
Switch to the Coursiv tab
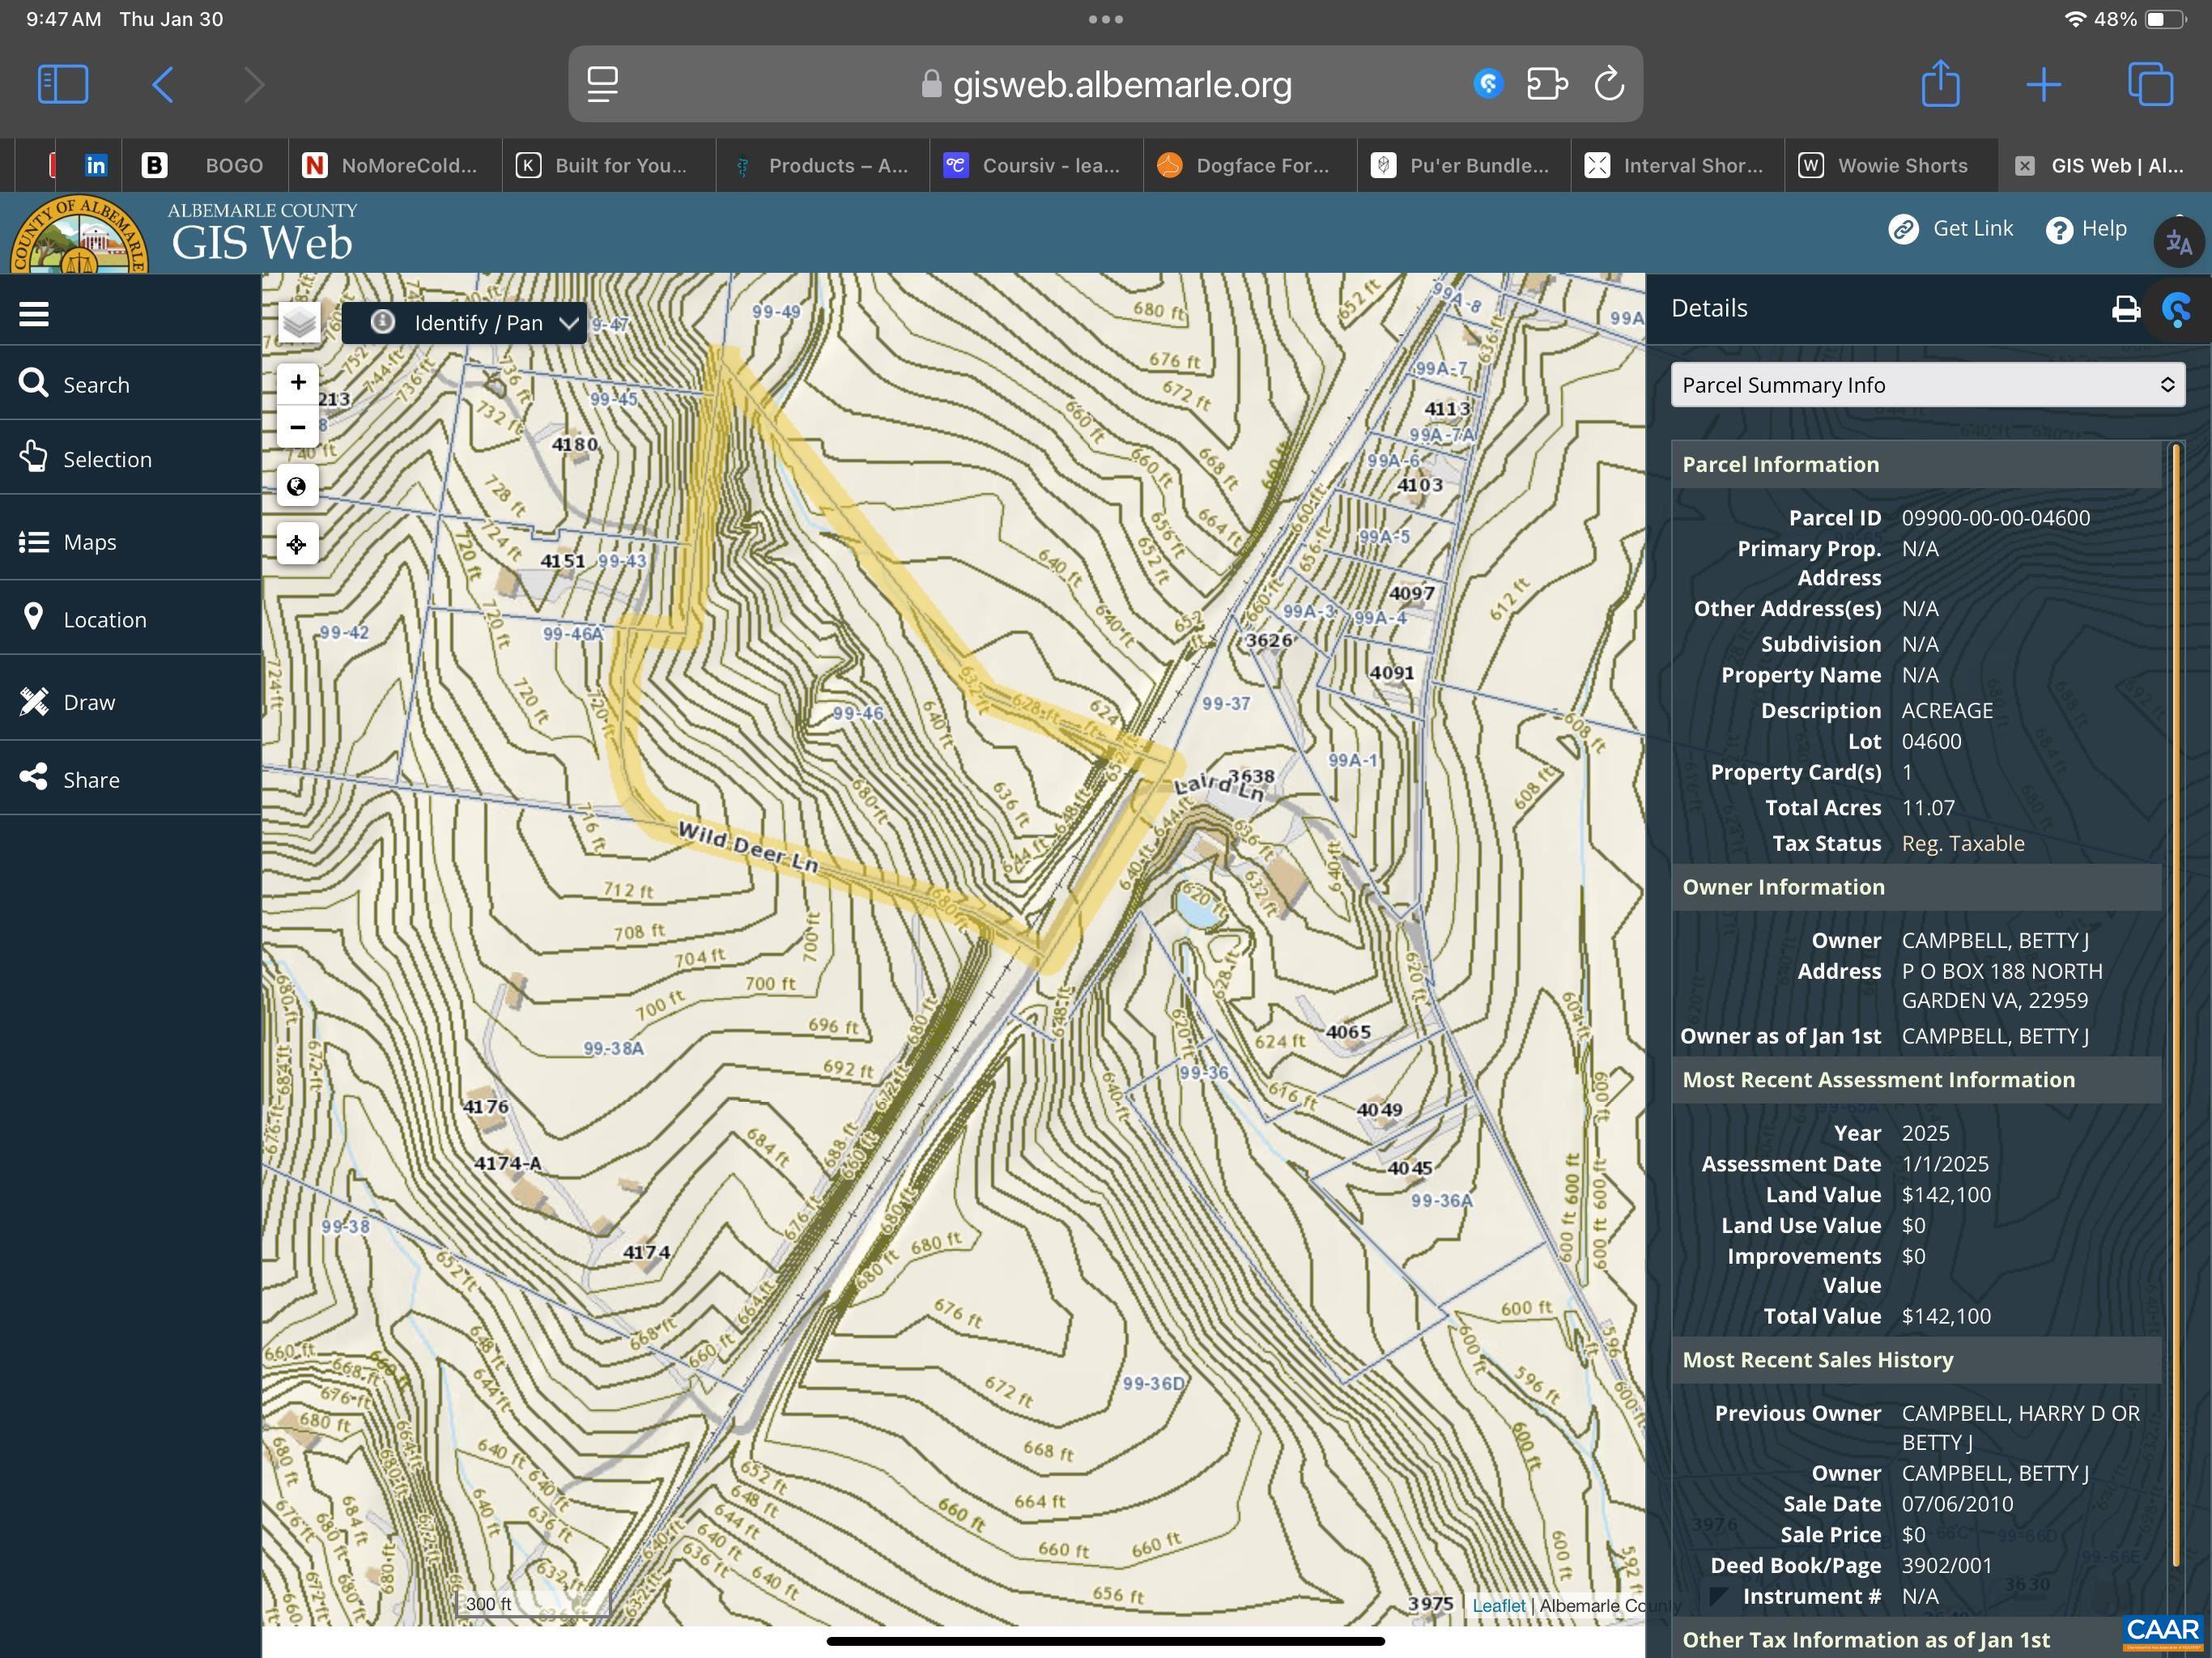click(x=1036, y=165)
